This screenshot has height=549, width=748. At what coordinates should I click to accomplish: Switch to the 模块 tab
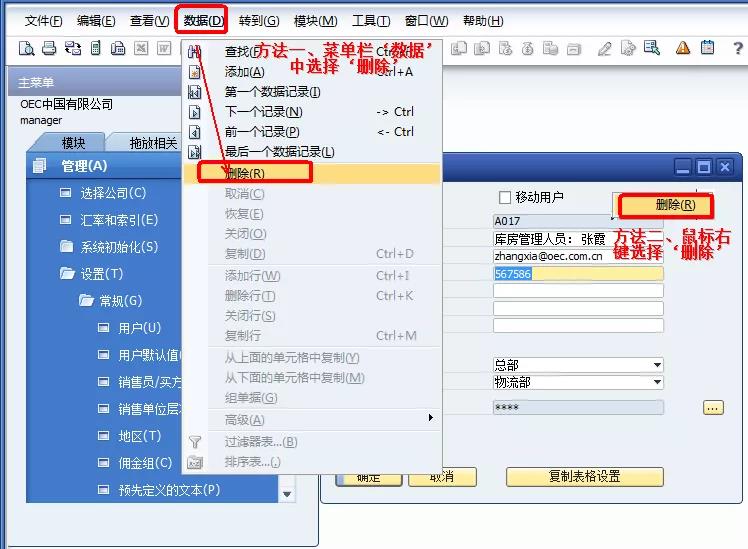(x=73, y=143)
